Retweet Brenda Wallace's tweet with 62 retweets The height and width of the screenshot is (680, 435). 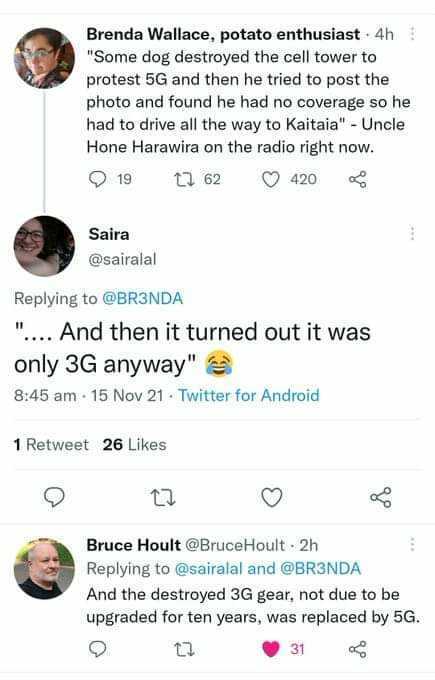(x=181, y=179)
